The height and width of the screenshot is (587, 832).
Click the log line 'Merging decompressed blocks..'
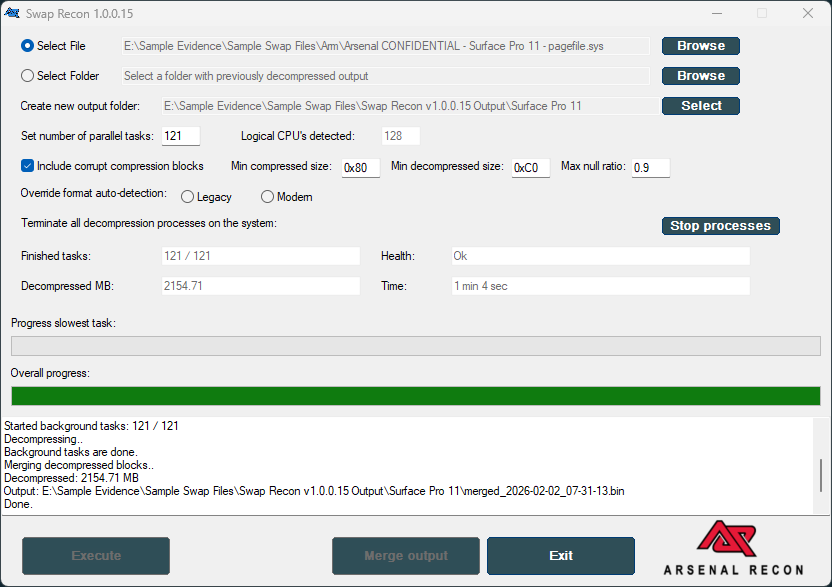click(x=79, y=465)
